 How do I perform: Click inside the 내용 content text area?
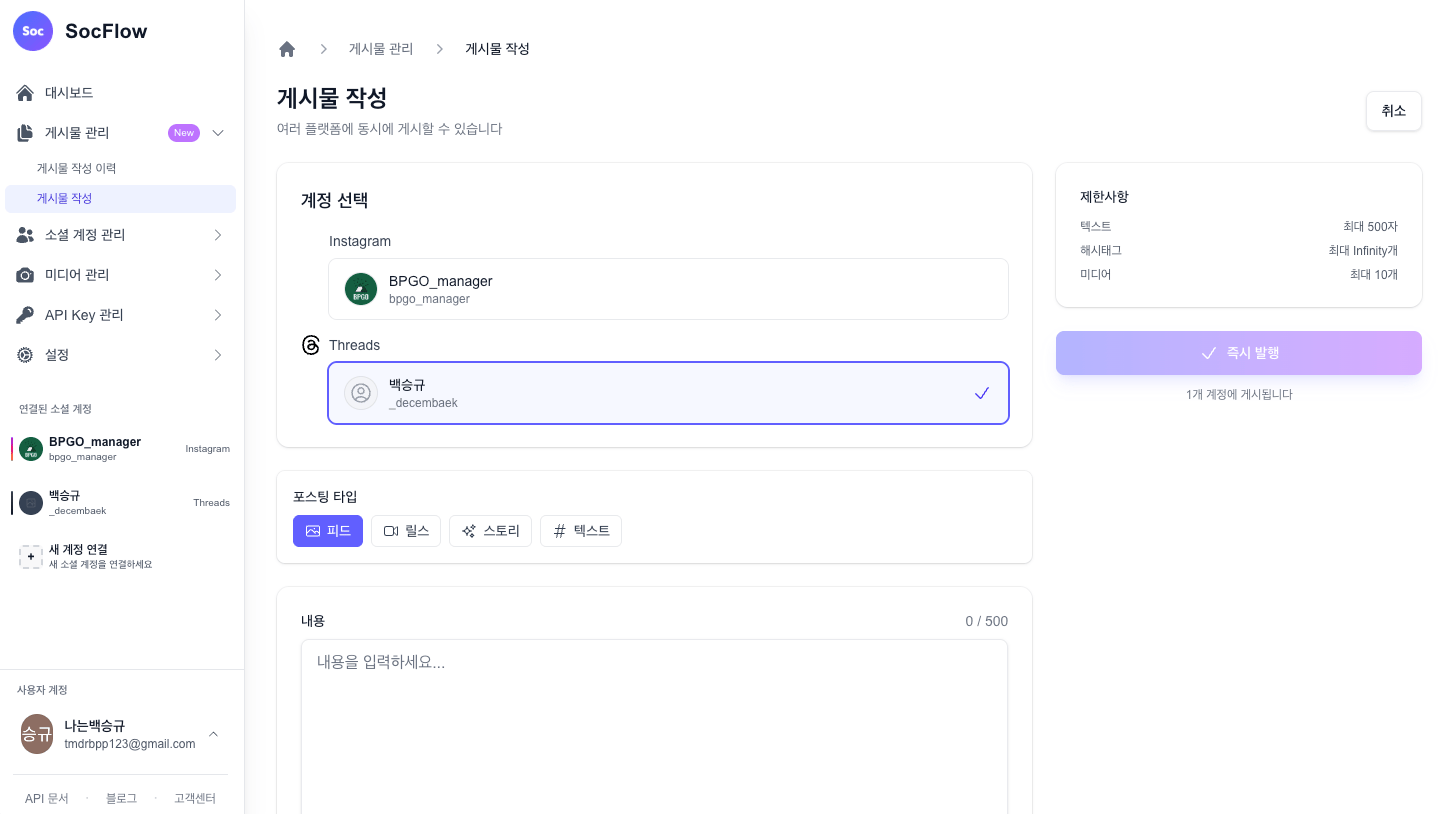pyautogui.click(x=654, y=720)
